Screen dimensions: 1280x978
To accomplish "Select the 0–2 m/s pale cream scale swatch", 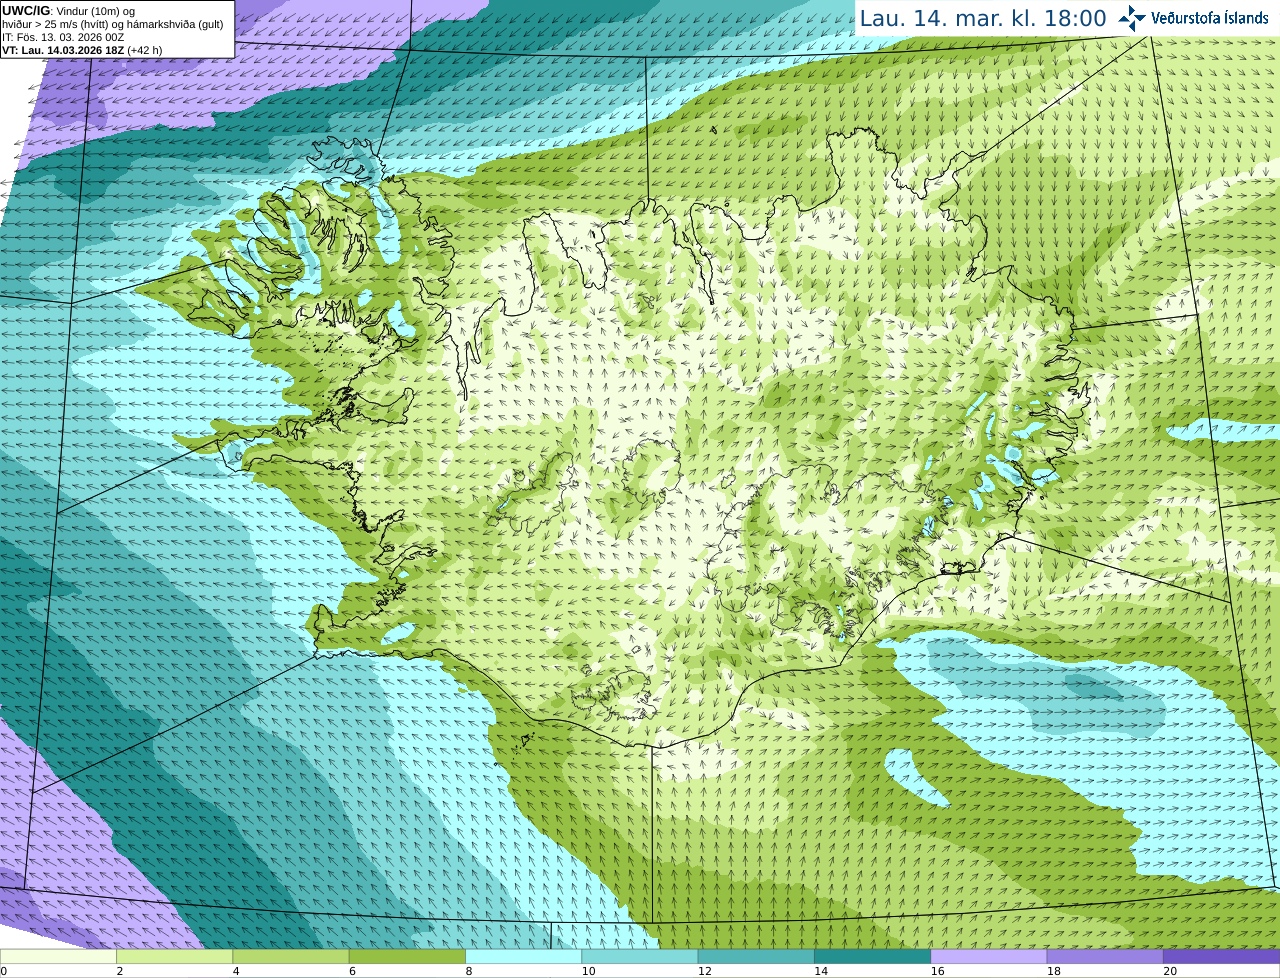I will click(x=58, y=956).
